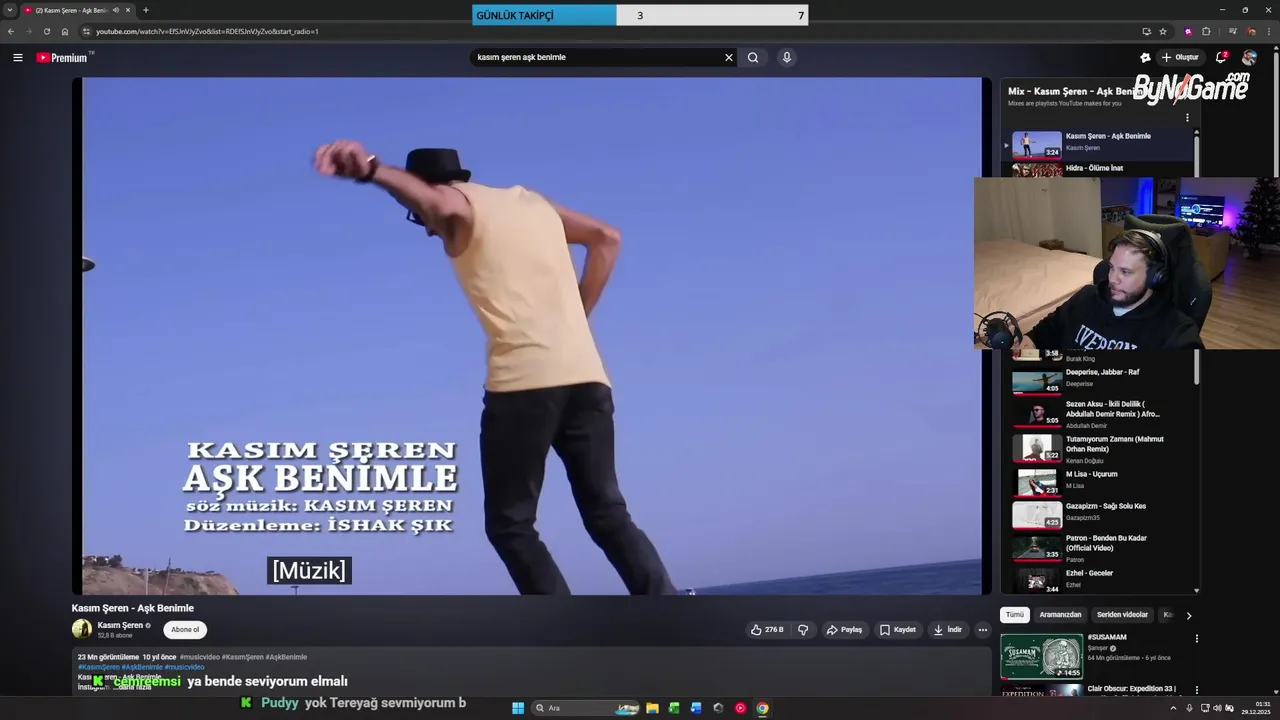1280x720 pixels.
Task: Open the Mix playlist options menu
Action: [1187, 117]
